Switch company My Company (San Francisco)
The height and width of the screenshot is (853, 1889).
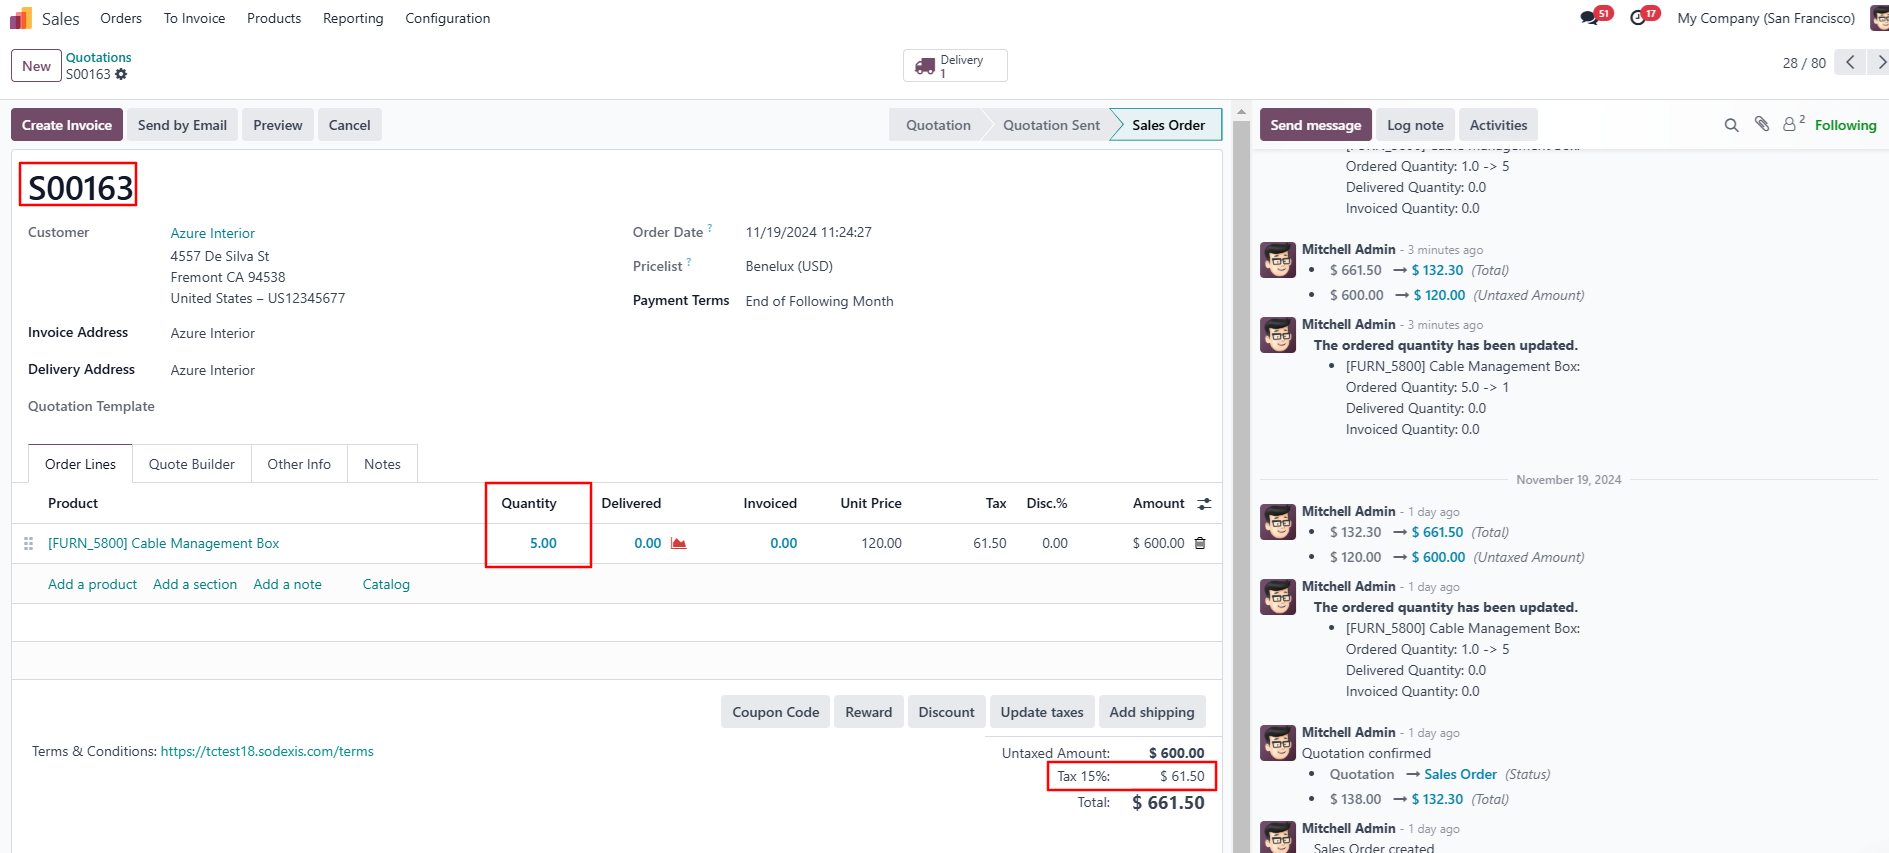(1766, 18)
